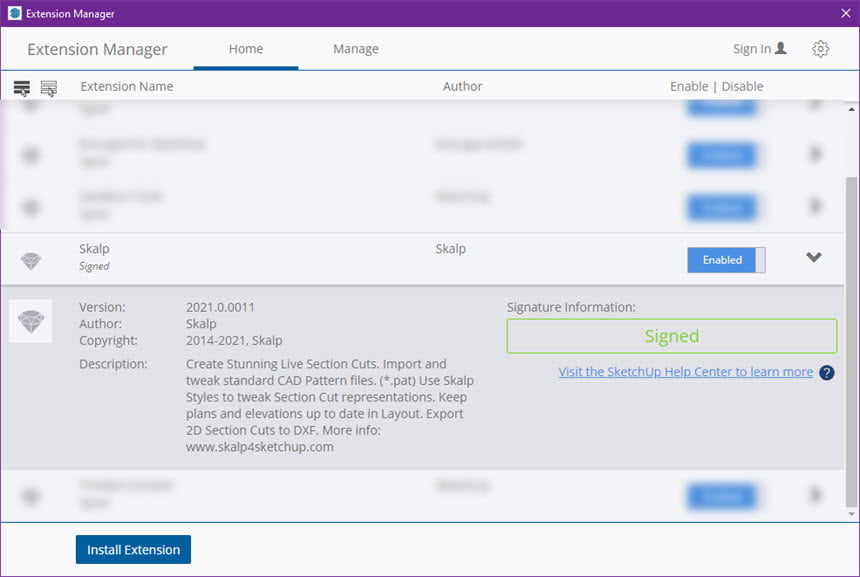Click deselect all extensions icon
Screen dimensions: 860x577
(49, 88)
